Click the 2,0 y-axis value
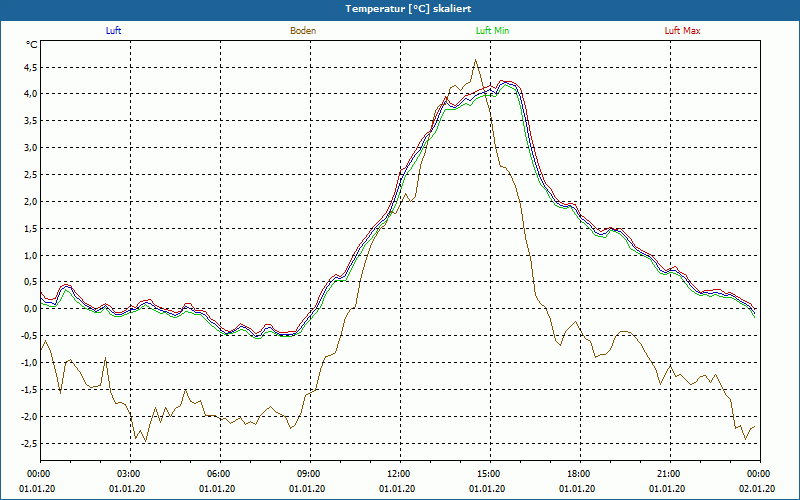Image resolution: width=800 pixels, height=500 pixels. tap(31, 202)
